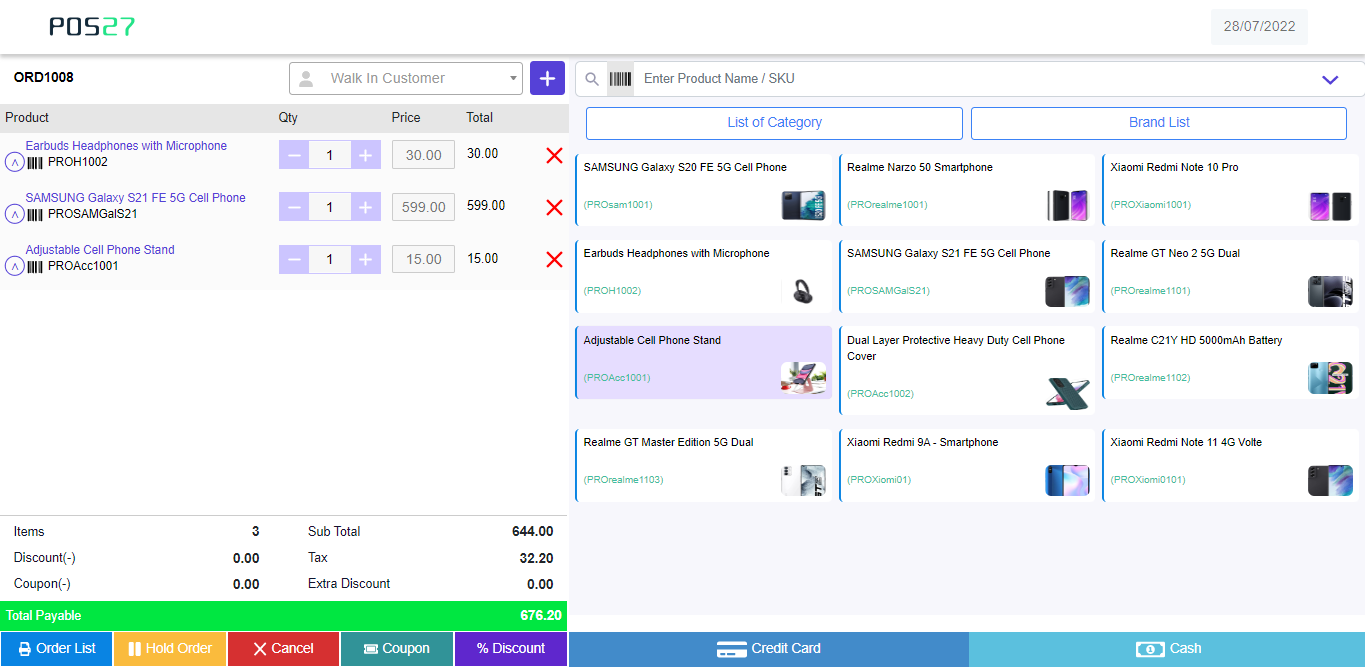1365x667 pixels.
Task: Open the Order List
Action: click(x=57, y=649)
